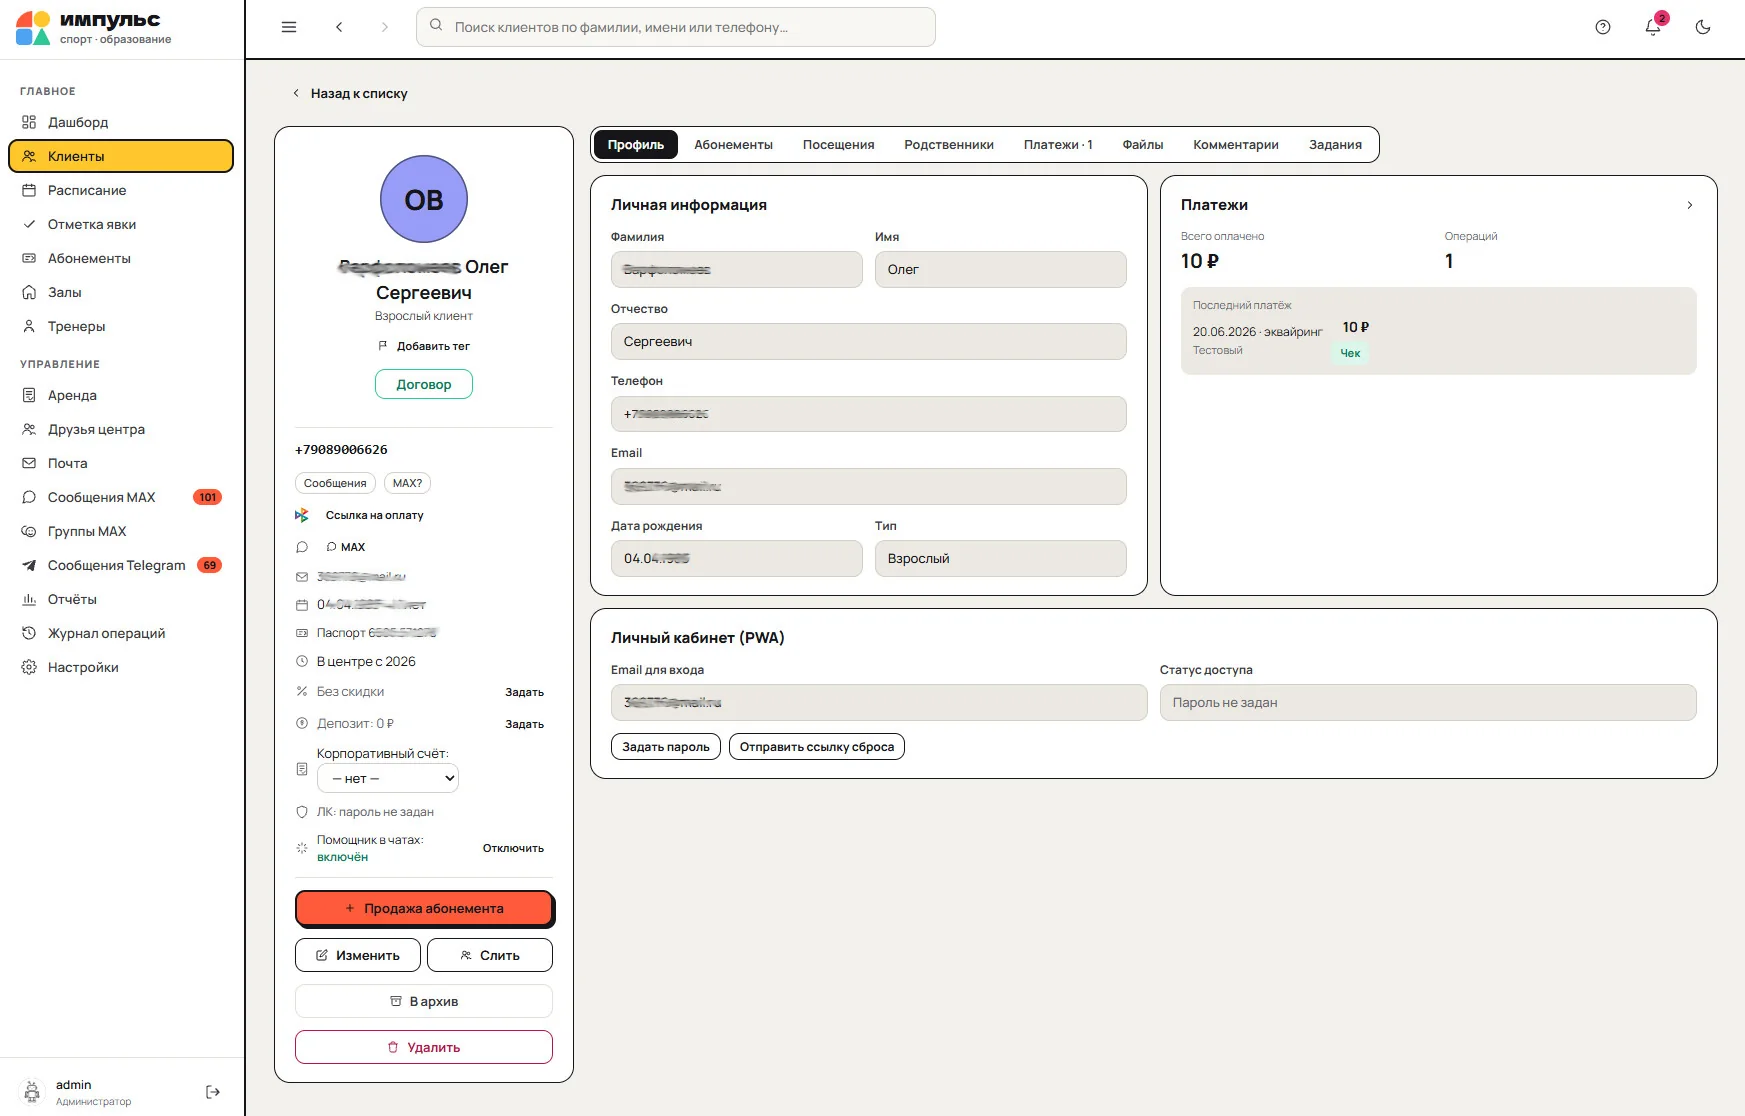Image resolution: width=1745 pixels, height=1116 pixels.
Task: Click Назад к списку link
Action: 350,93
